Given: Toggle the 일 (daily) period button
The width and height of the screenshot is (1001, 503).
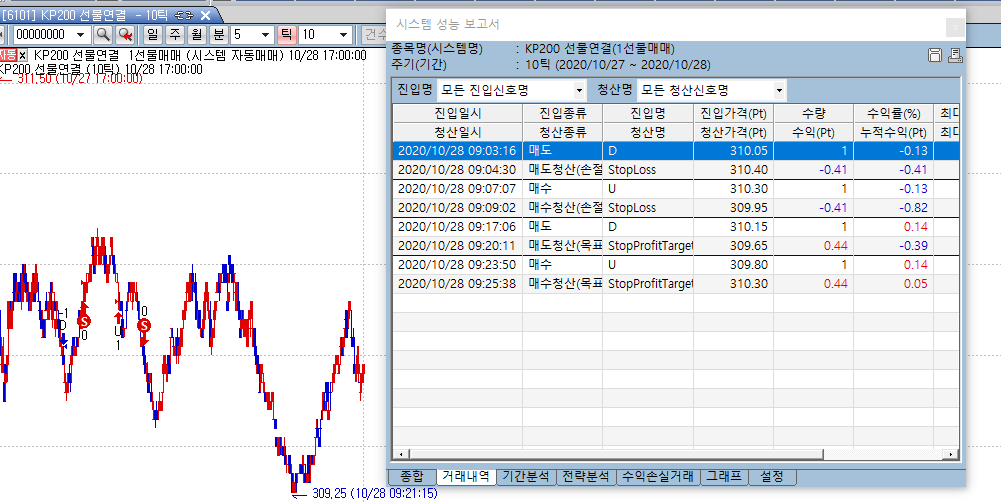Looking at the screenshot, I should (x=151, y=34).
